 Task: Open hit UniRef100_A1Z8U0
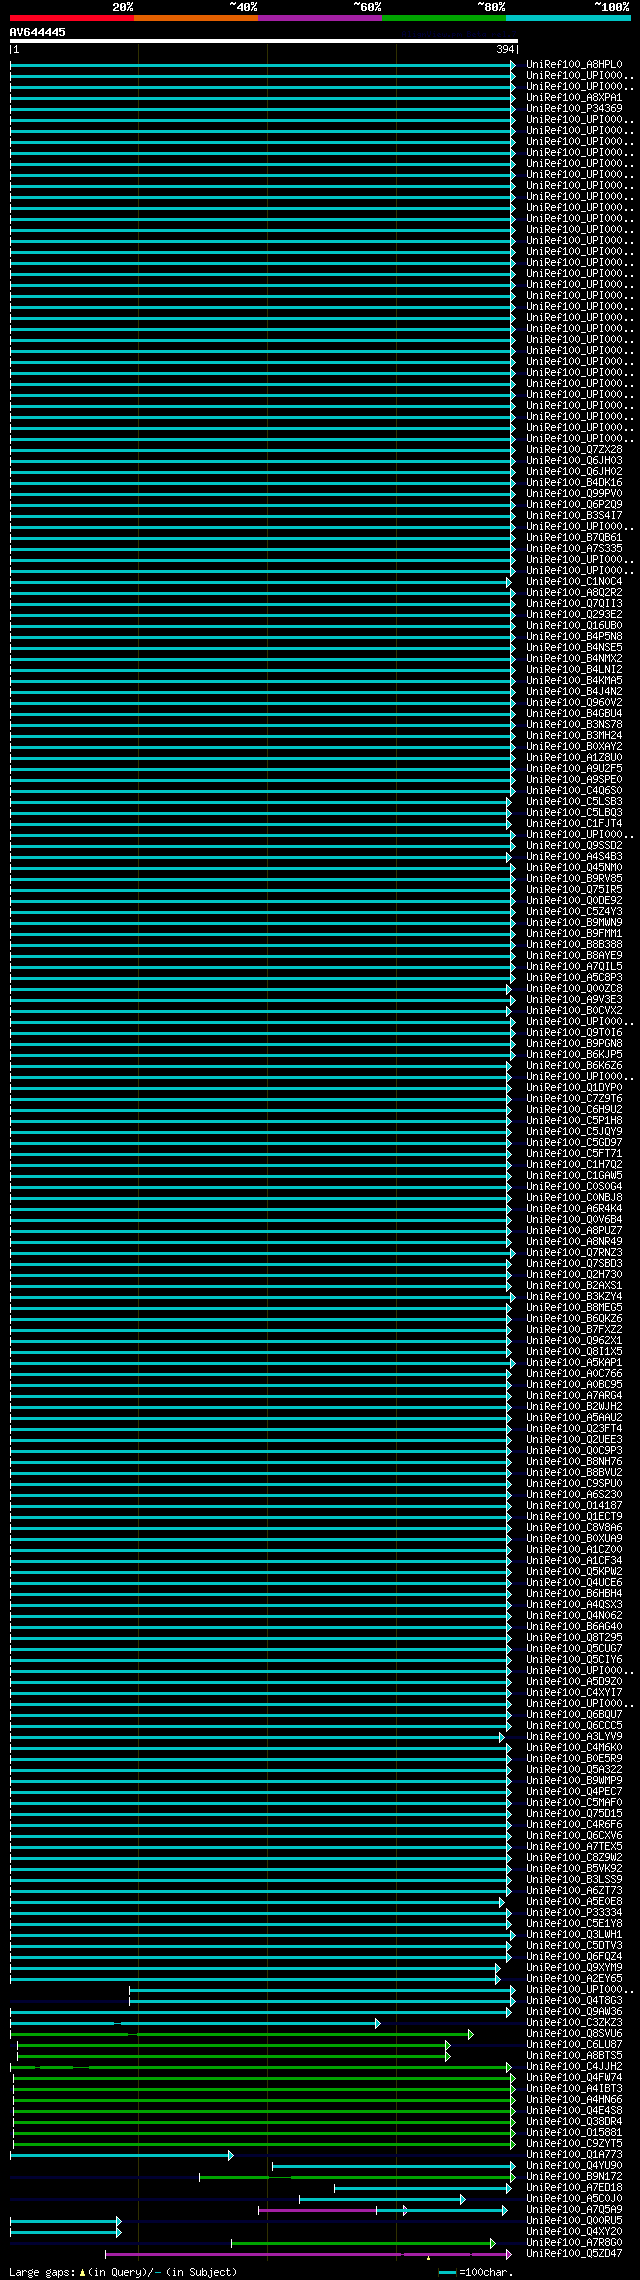pyautogui.click(x=574, y=758)
